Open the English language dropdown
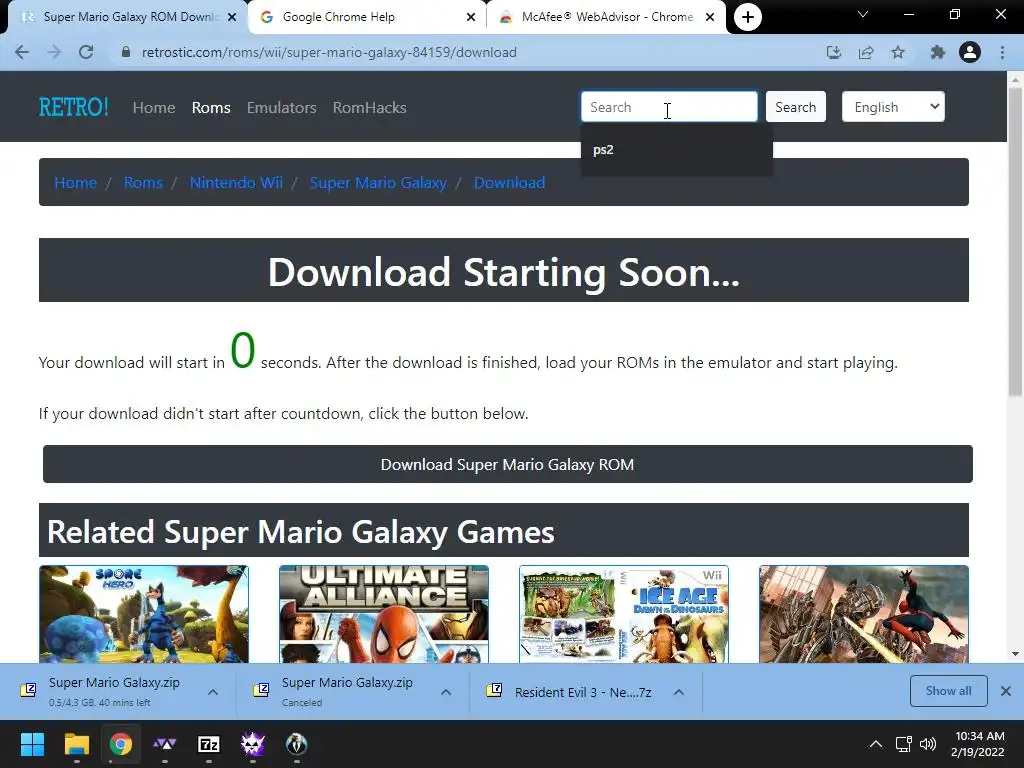This screenshot has height=768, width=1024. pyautogui.click(x=893, y=107)
